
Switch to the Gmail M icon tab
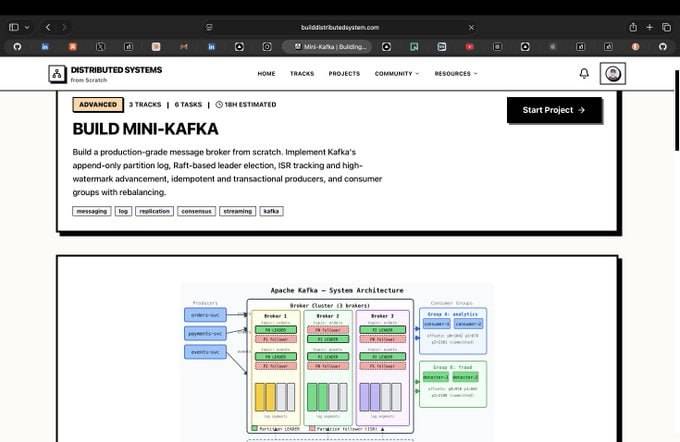tap(184, 46)
